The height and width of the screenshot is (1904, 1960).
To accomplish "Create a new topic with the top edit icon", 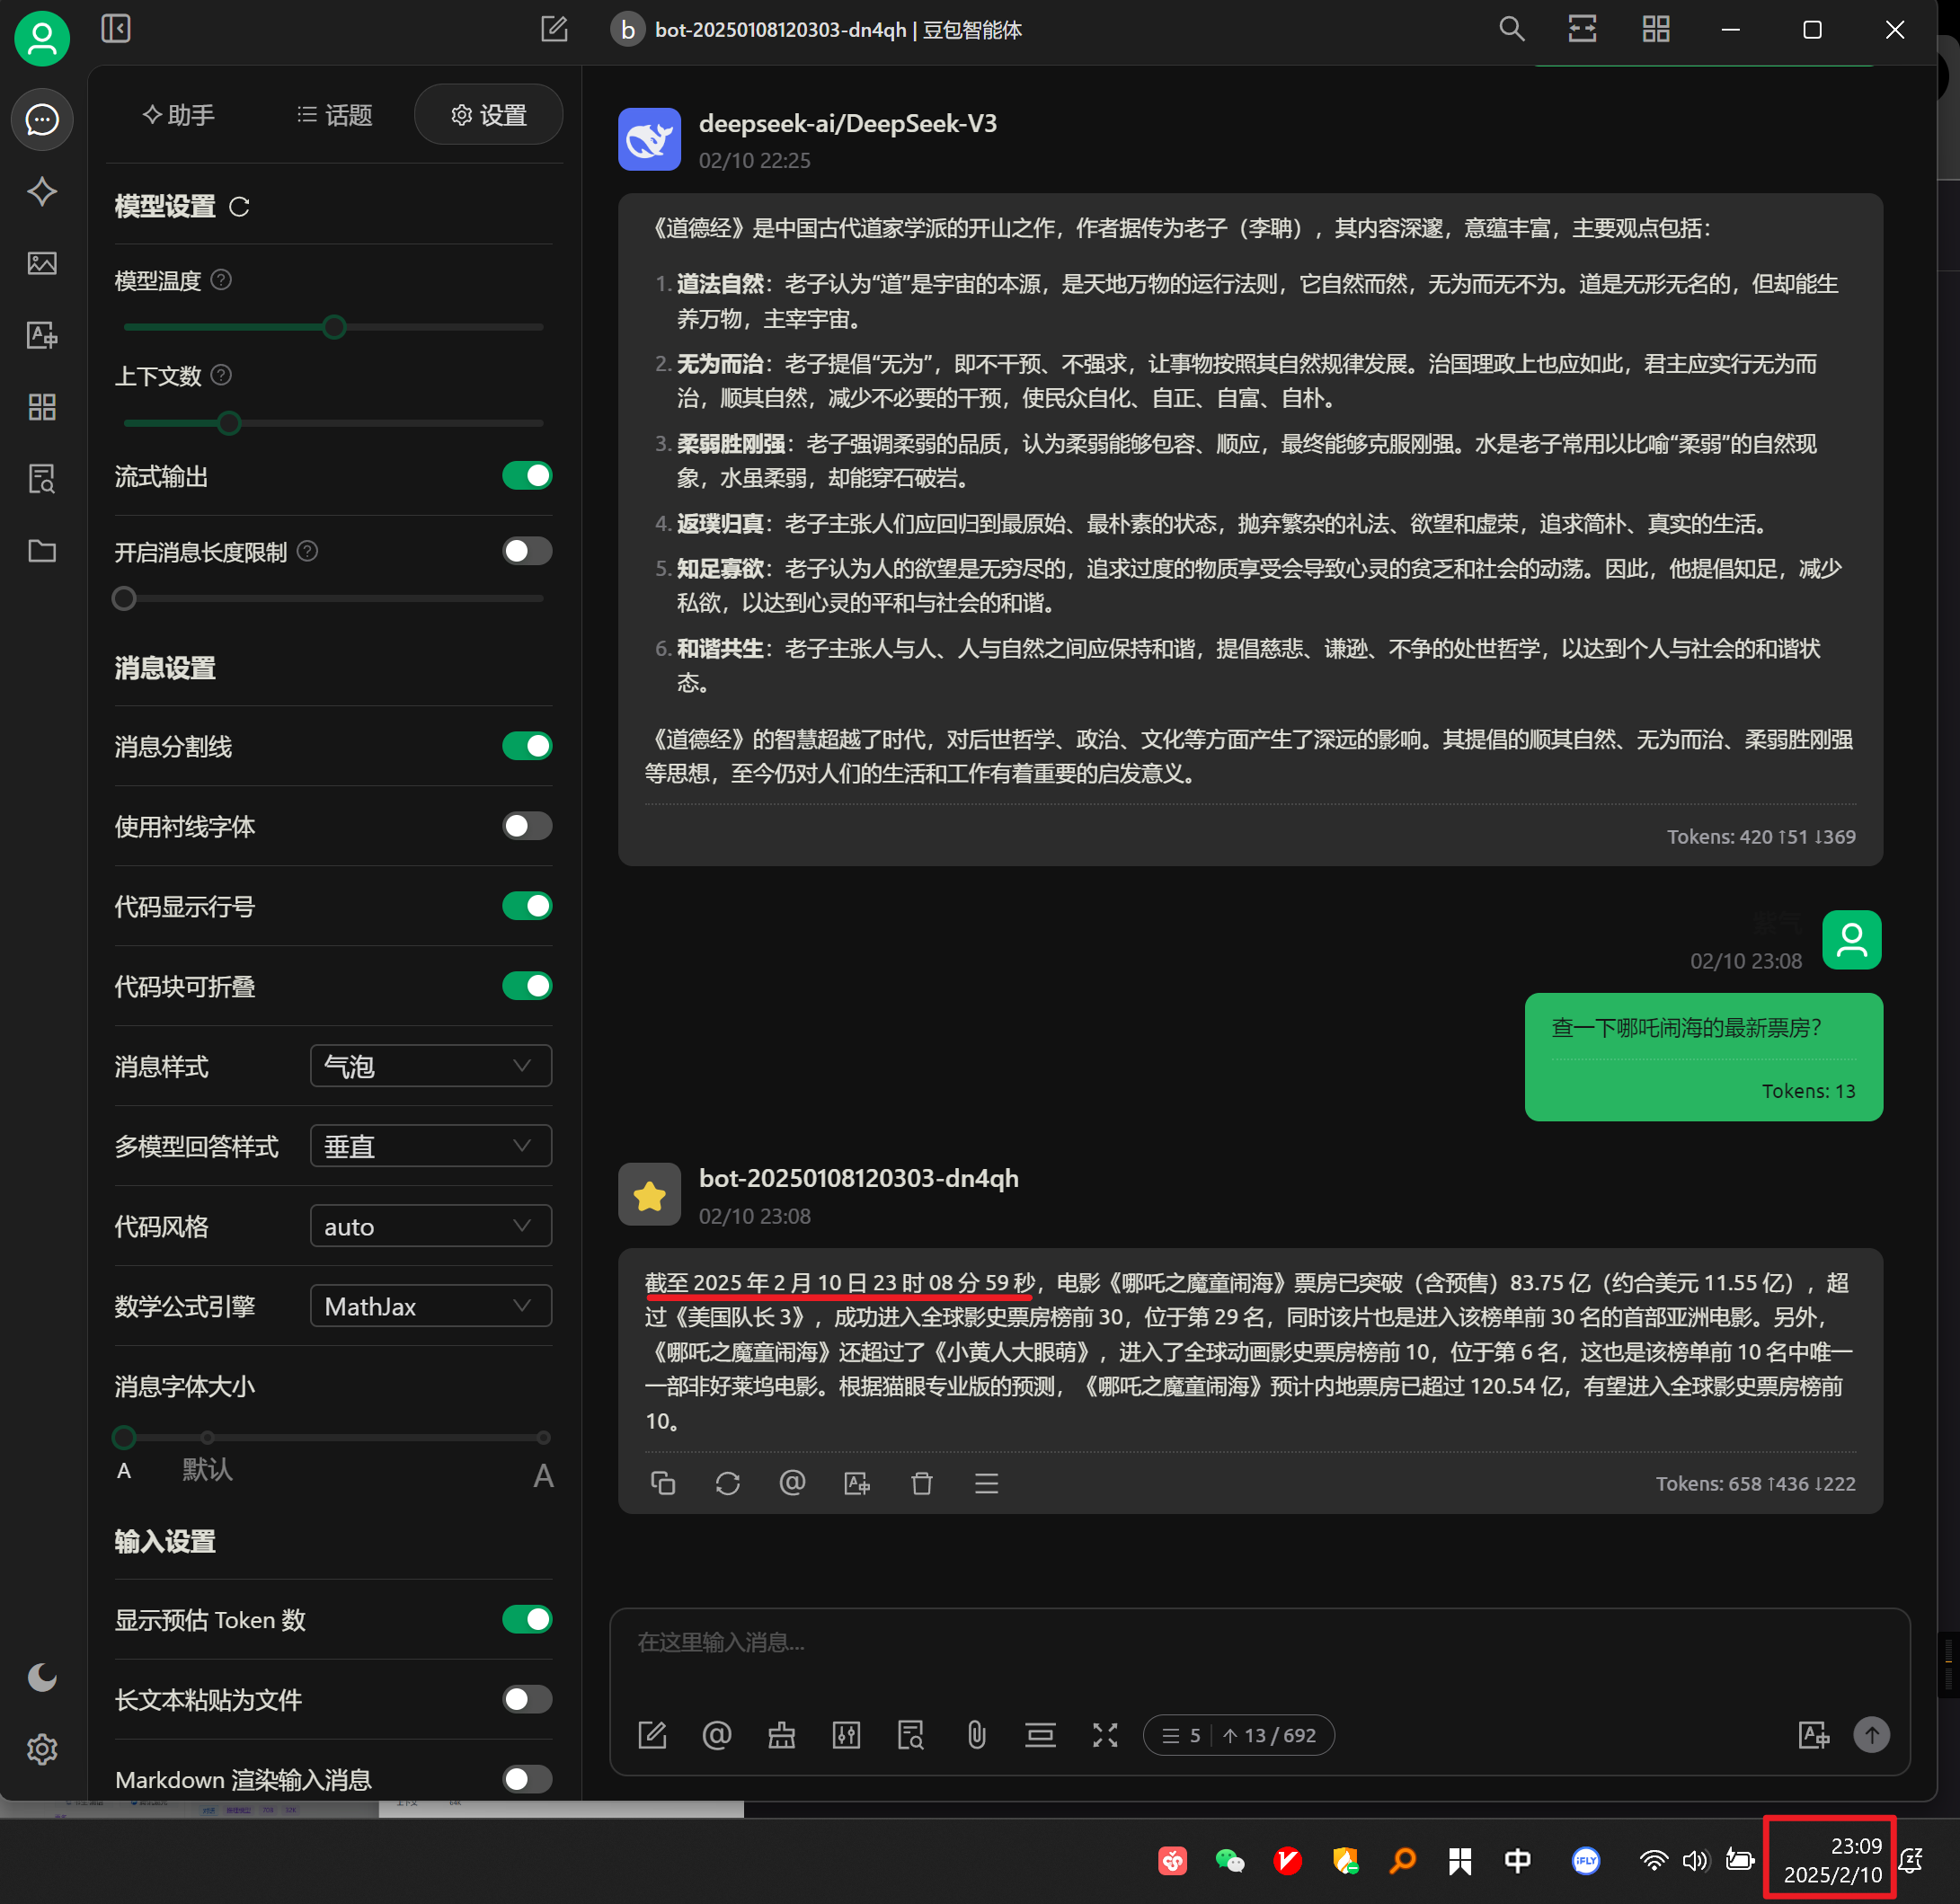I will point(554,29).
